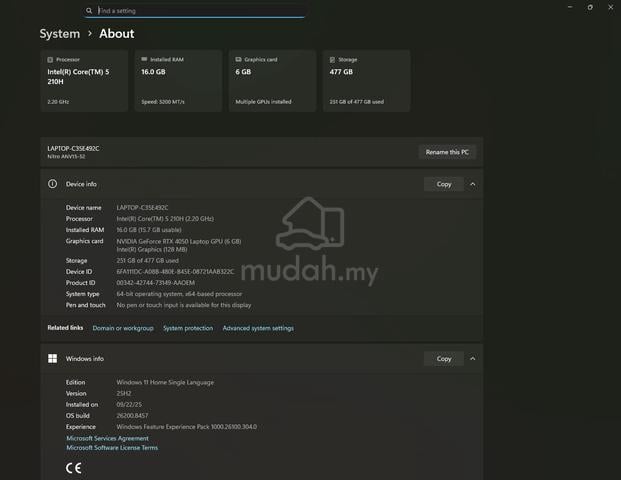
Task: Open 'Advanced system settings' link
Action: coord(258,328)
